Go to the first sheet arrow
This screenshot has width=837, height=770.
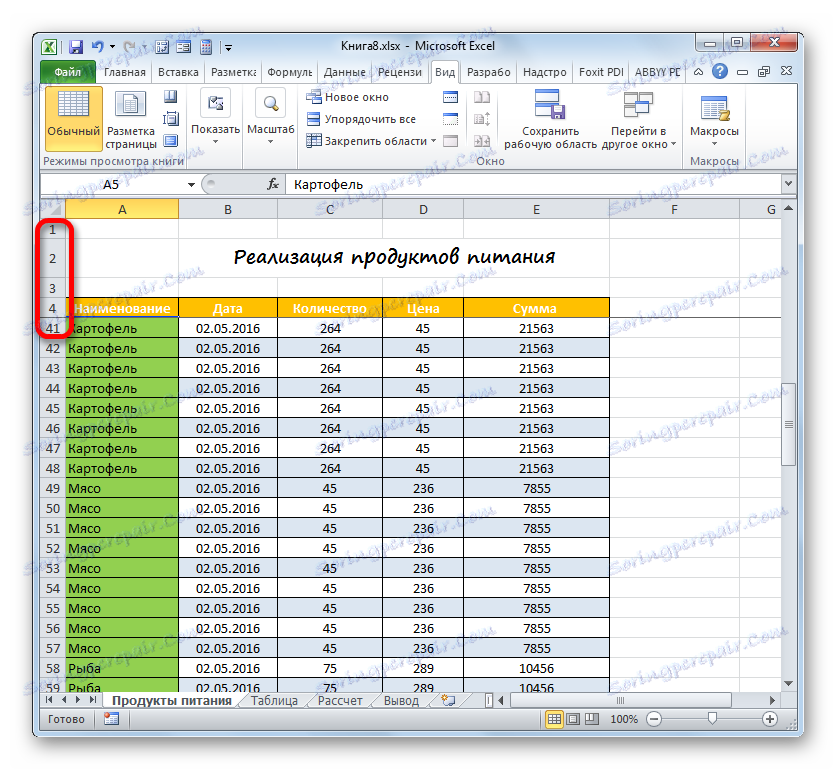[x=49, y=700]
